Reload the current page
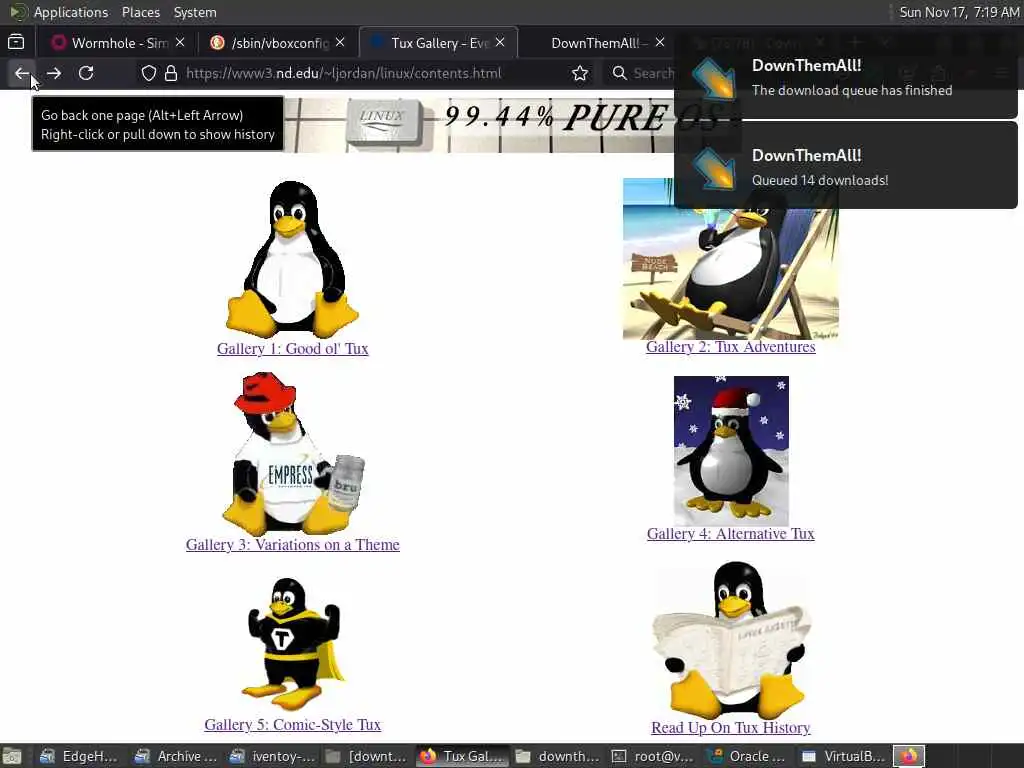Image resolution: width=1024 pixels, height=768 pixels. click(x=86, y=73)
